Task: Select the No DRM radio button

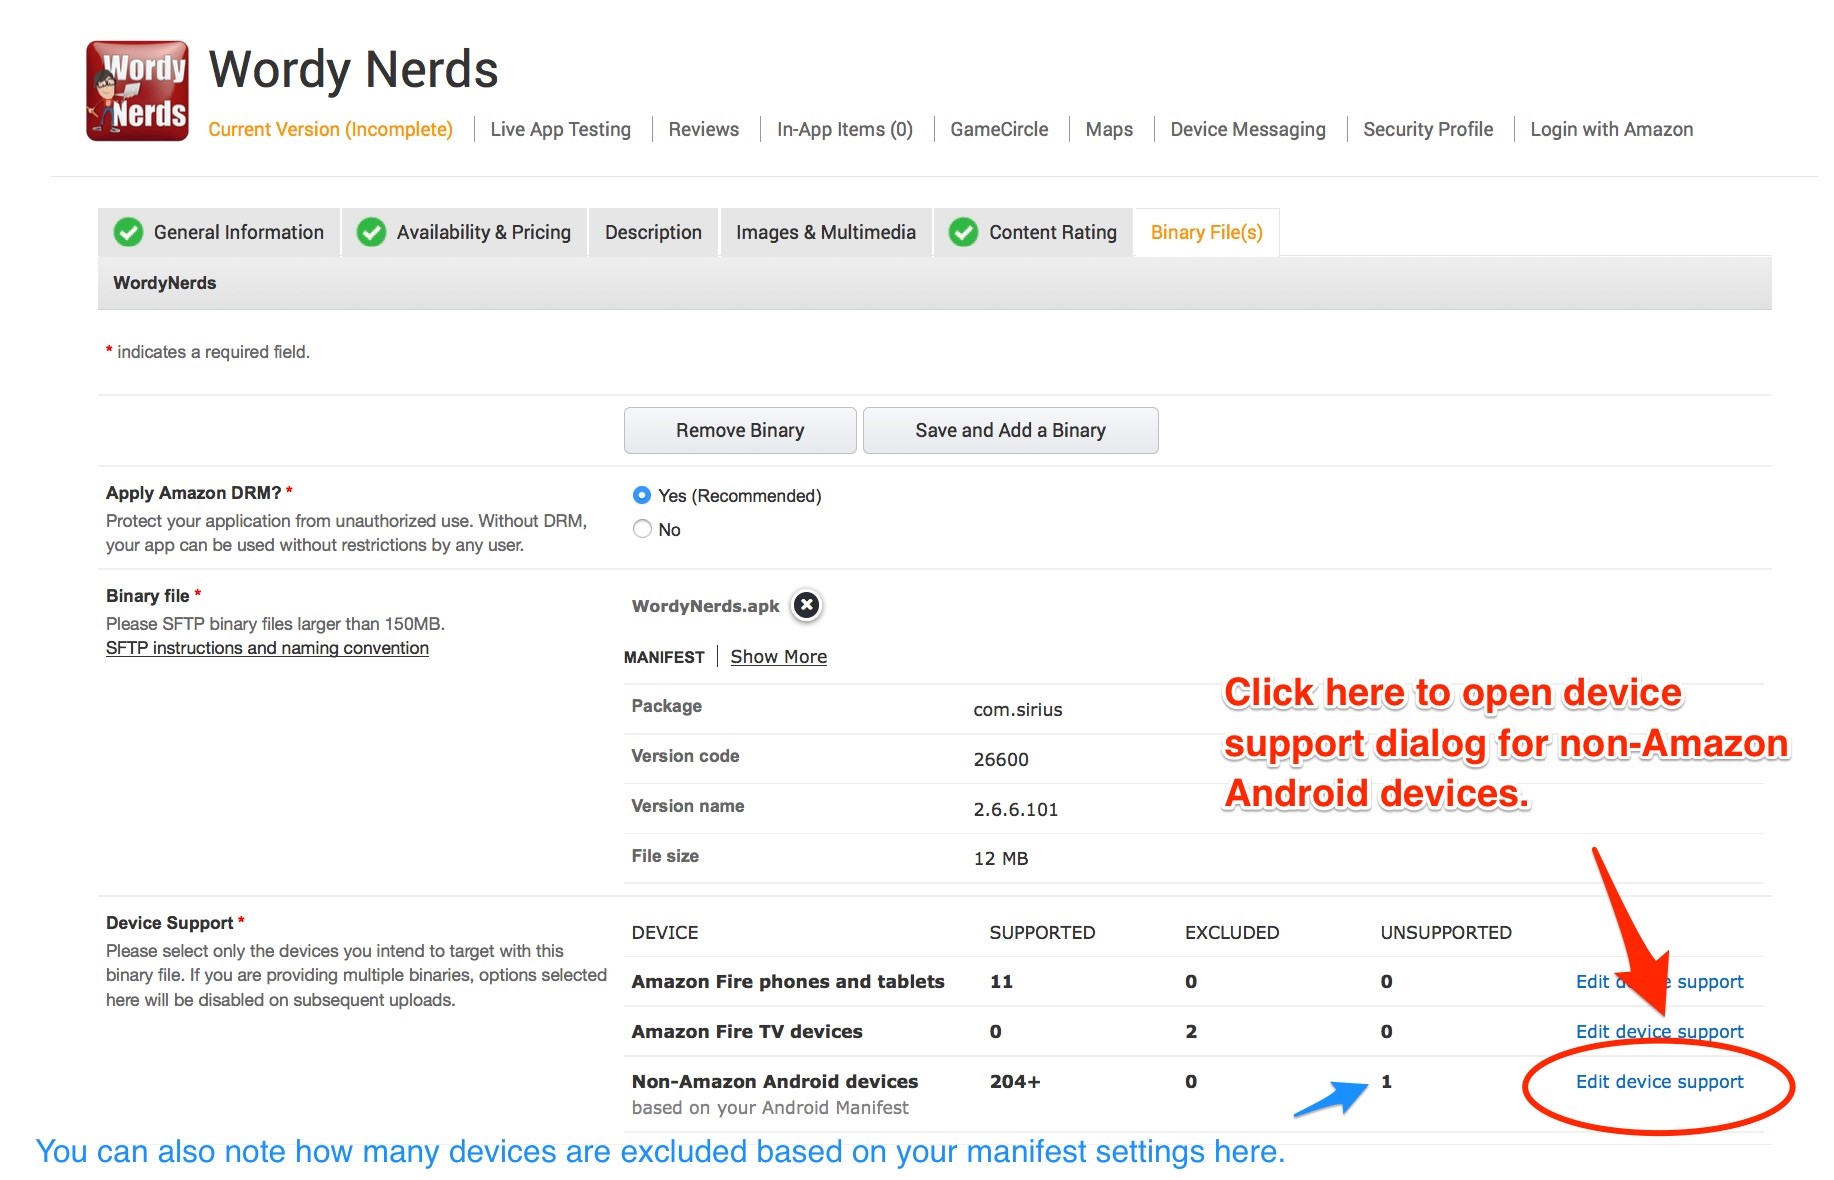Action: tap(642, 529)
